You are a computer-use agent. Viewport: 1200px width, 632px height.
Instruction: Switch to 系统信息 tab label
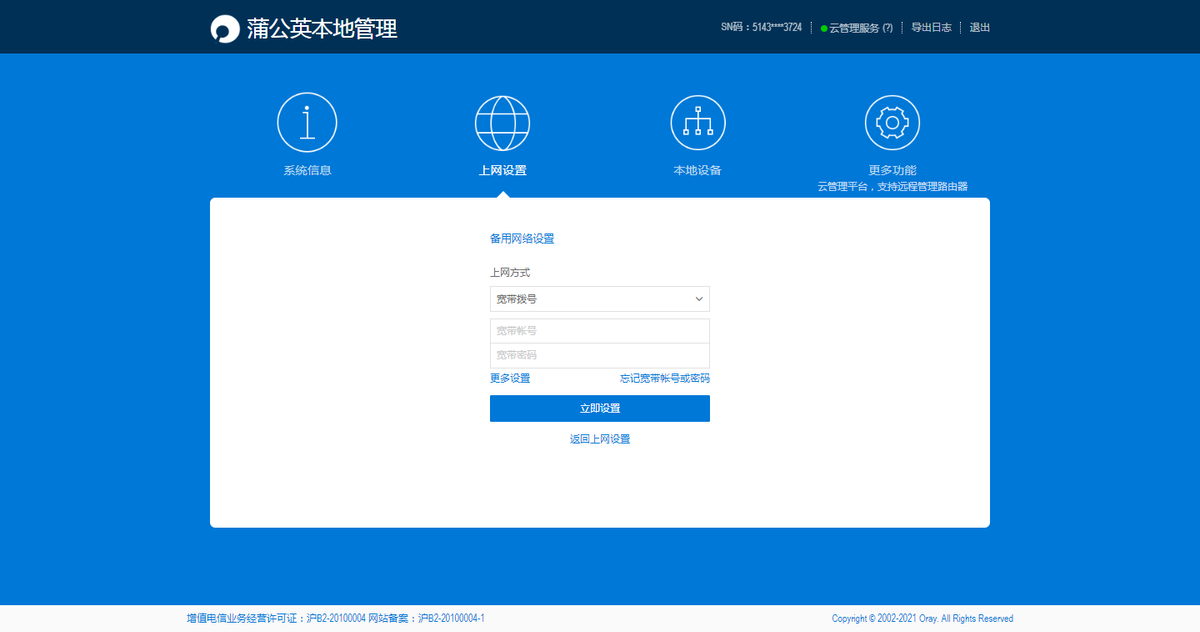pyautogui.click(x=307, y=170)
